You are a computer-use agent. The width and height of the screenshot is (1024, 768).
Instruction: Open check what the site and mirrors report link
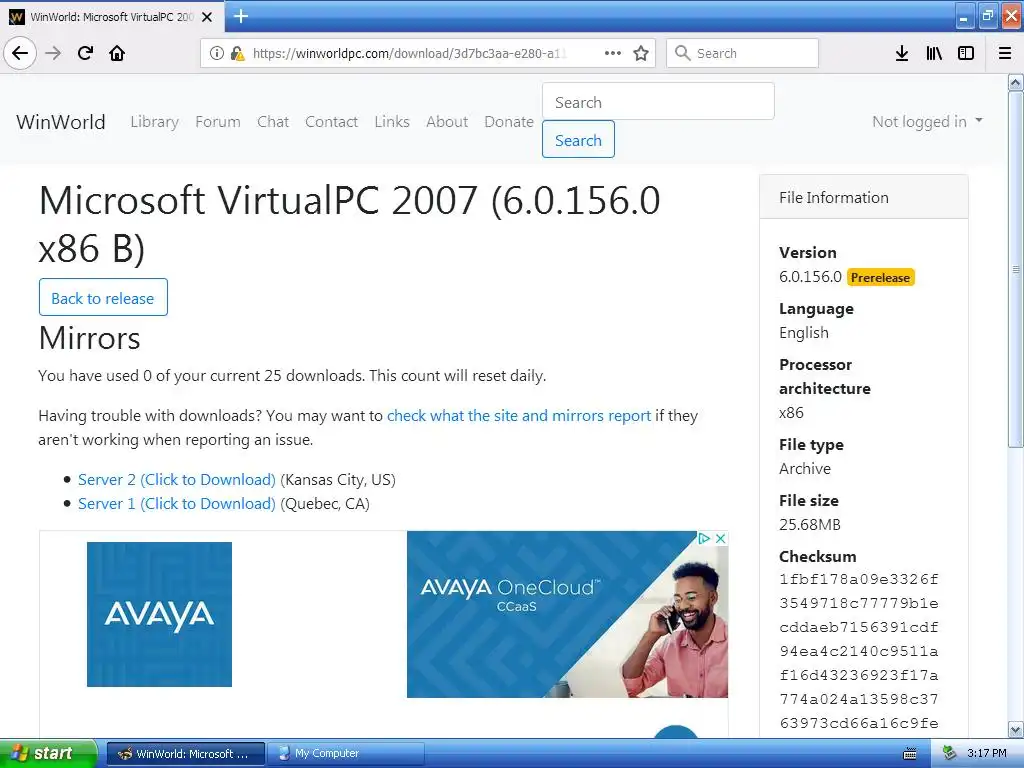(519, 415)
